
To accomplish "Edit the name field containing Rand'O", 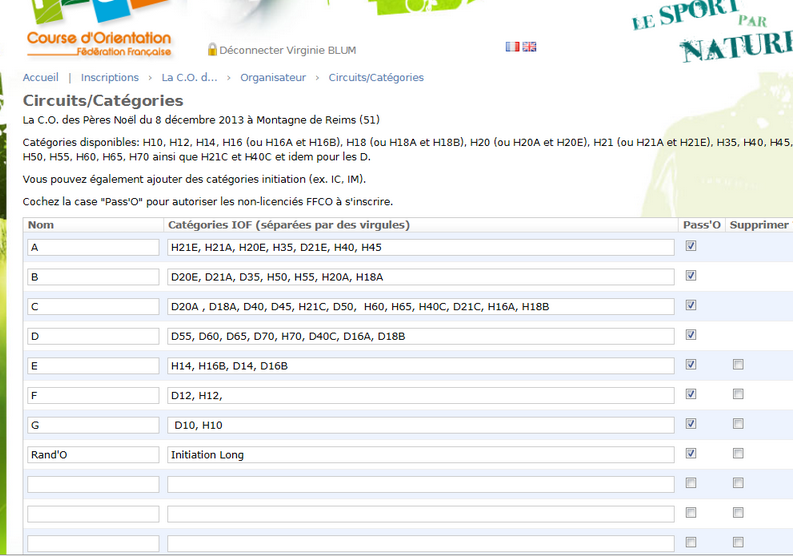I will 93,455.
